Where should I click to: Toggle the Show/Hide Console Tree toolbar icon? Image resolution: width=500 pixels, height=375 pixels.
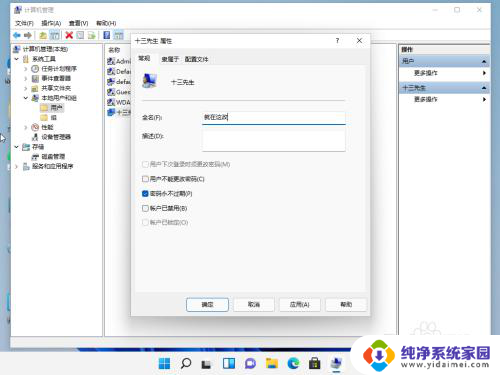tap(54, 35)
